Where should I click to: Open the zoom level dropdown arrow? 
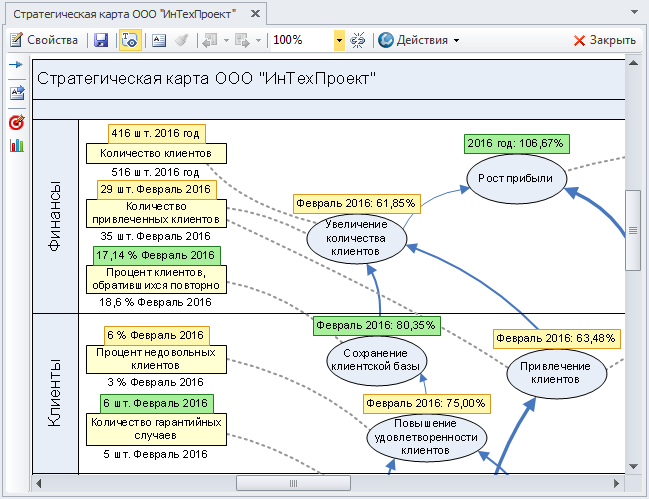(339, 40)
